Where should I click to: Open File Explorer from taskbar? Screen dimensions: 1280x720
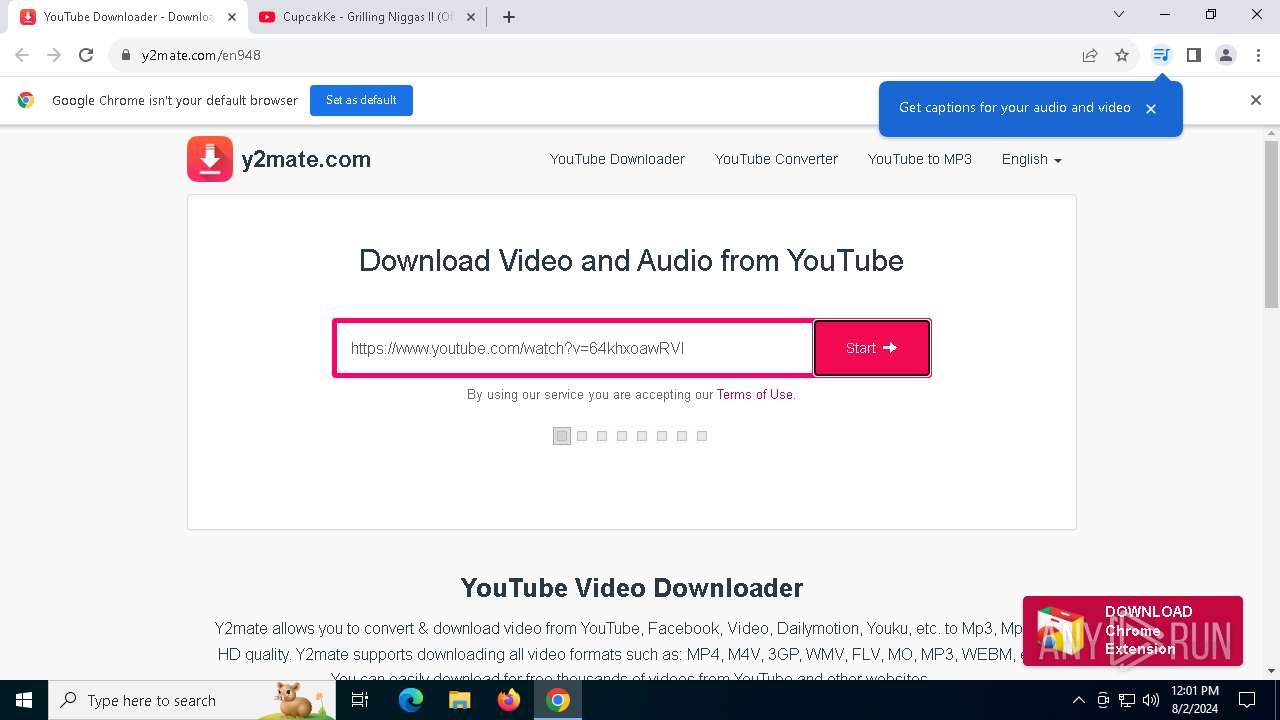click(x=459, y=700)
